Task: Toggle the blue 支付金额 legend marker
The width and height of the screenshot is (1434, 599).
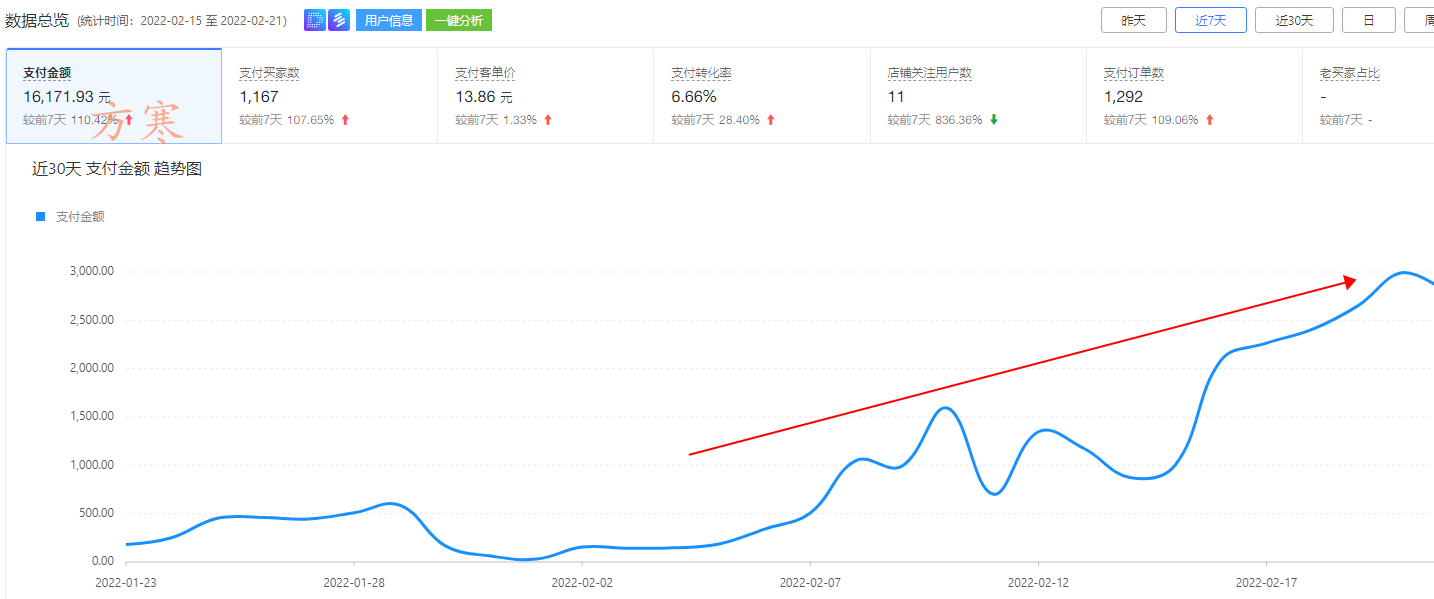Action: (41, 216)
